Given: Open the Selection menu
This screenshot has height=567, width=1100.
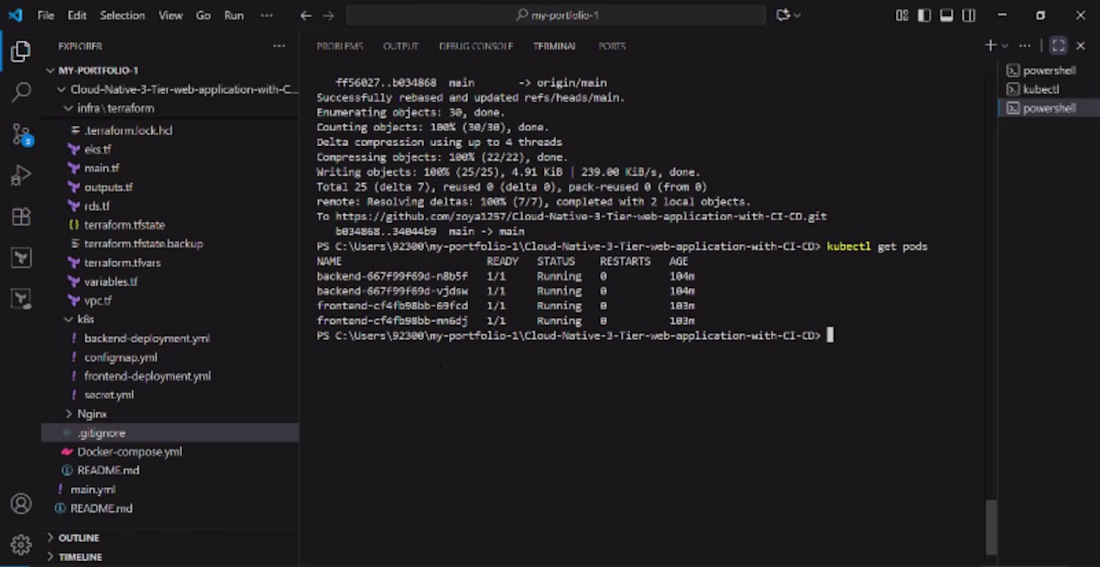Looking at the screenshot, I should pyautogui.click(x=122, y=15).
